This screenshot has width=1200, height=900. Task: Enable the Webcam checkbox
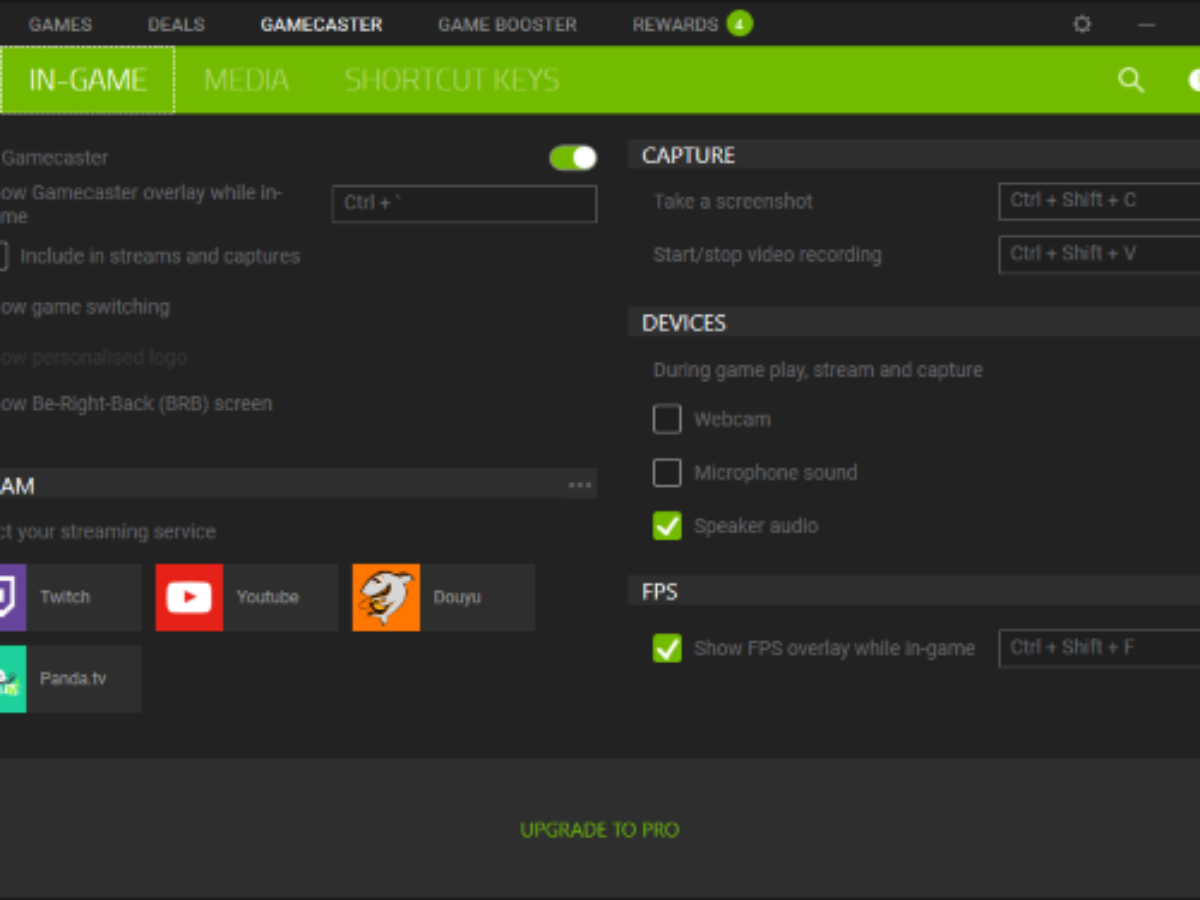click(667, 419)
